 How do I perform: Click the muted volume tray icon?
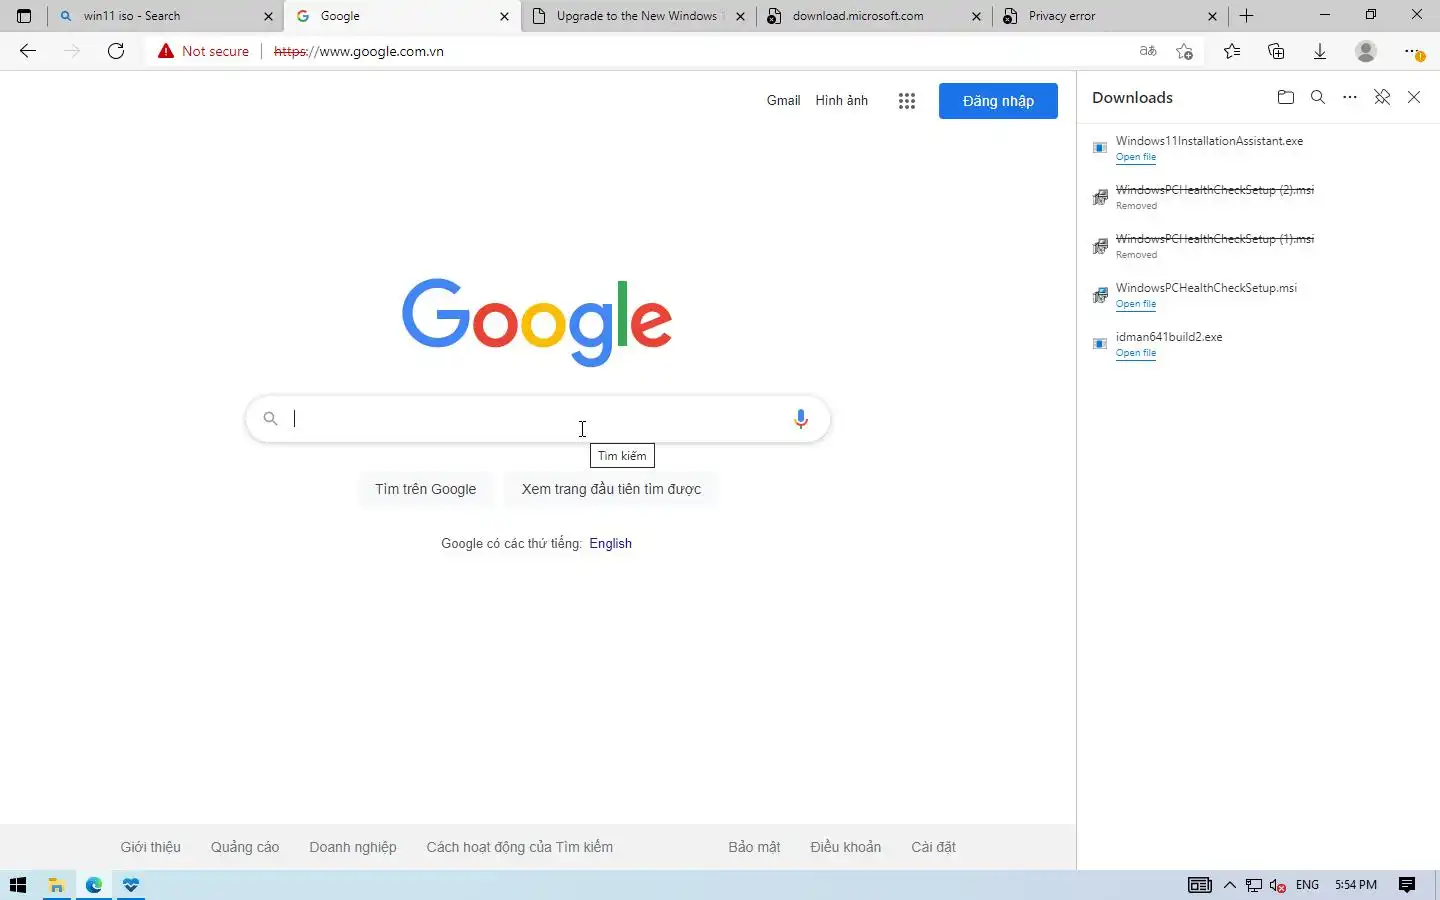pyautogui.click(x=1277, y=885)
